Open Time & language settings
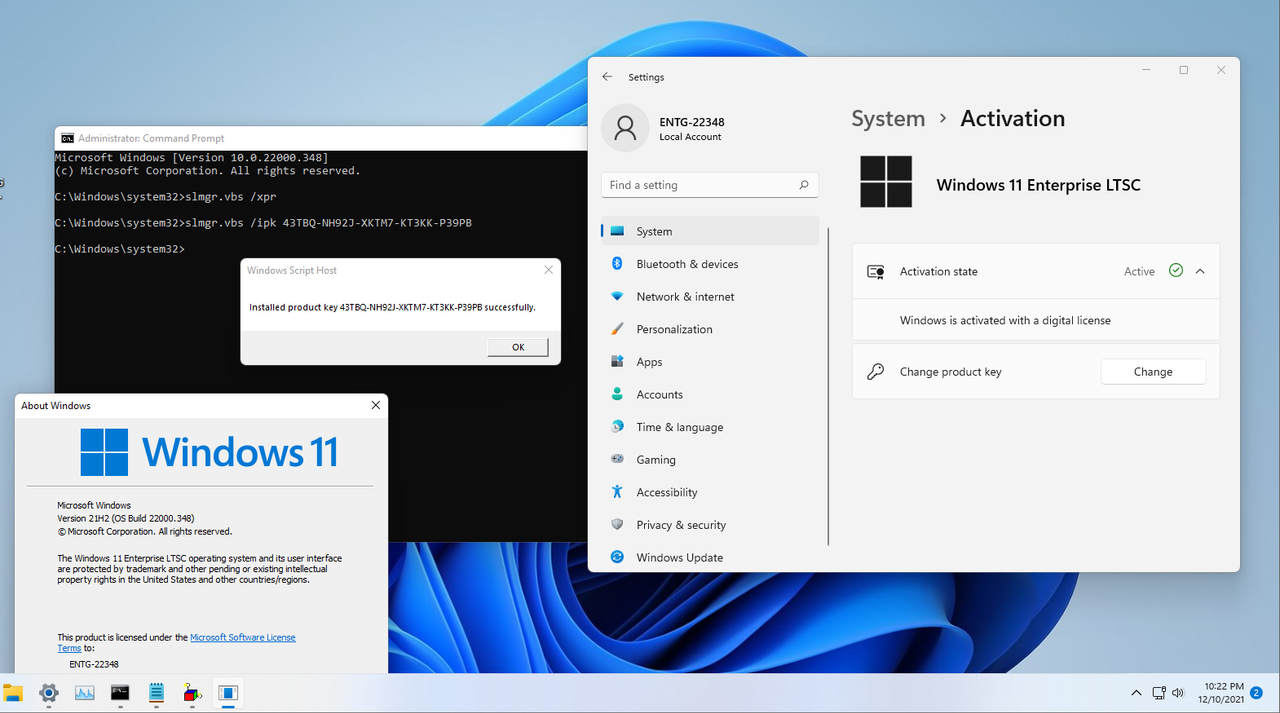Viewport: 1280px width, 713px height. pos(710,427)
